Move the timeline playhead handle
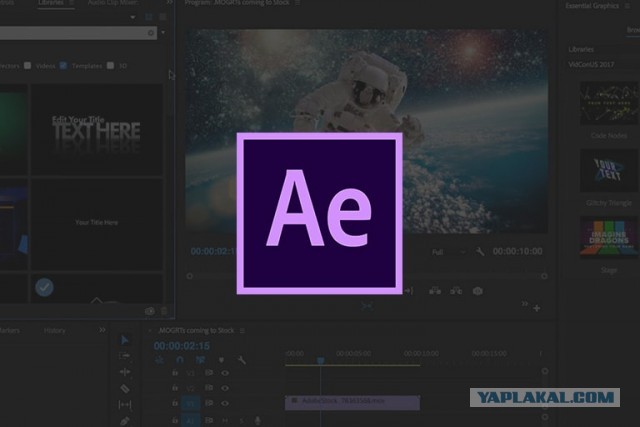640x427 pixels. pyautogui.click(x=321, y=360)
